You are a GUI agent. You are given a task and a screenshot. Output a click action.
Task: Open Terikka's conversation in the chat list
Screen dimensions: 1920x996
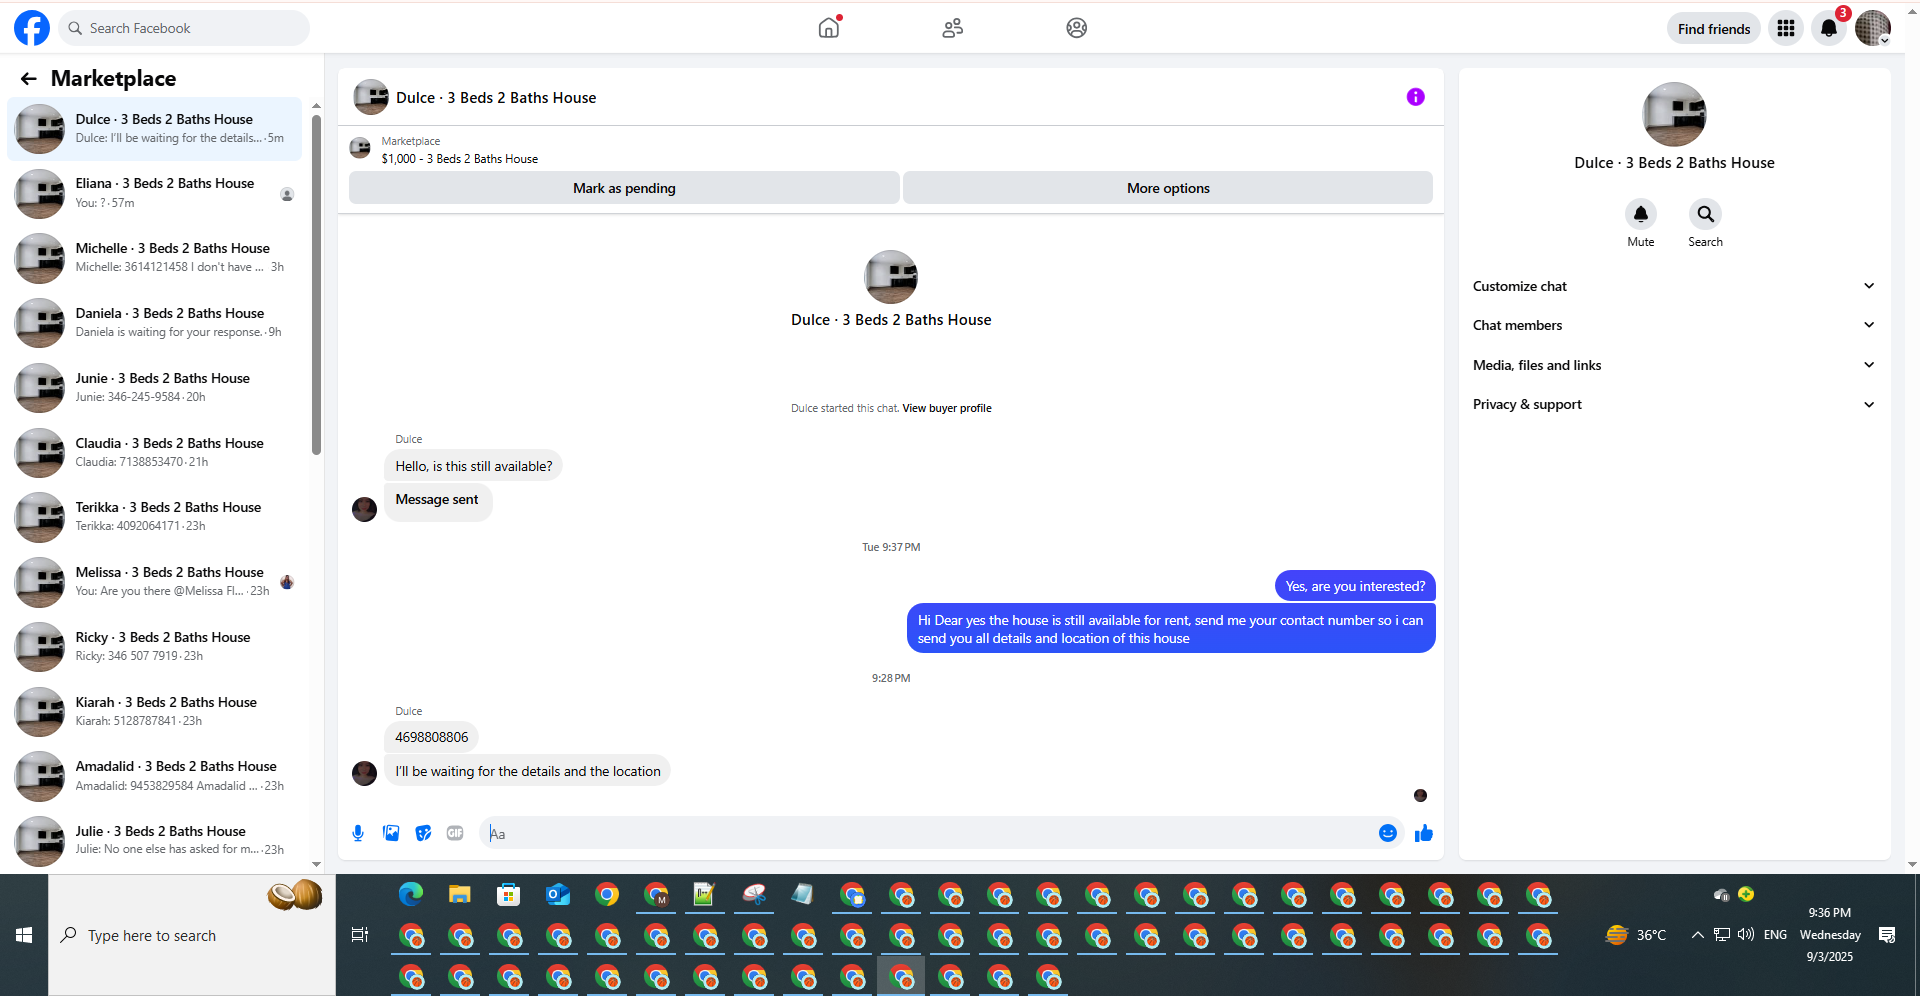(155, 517)
